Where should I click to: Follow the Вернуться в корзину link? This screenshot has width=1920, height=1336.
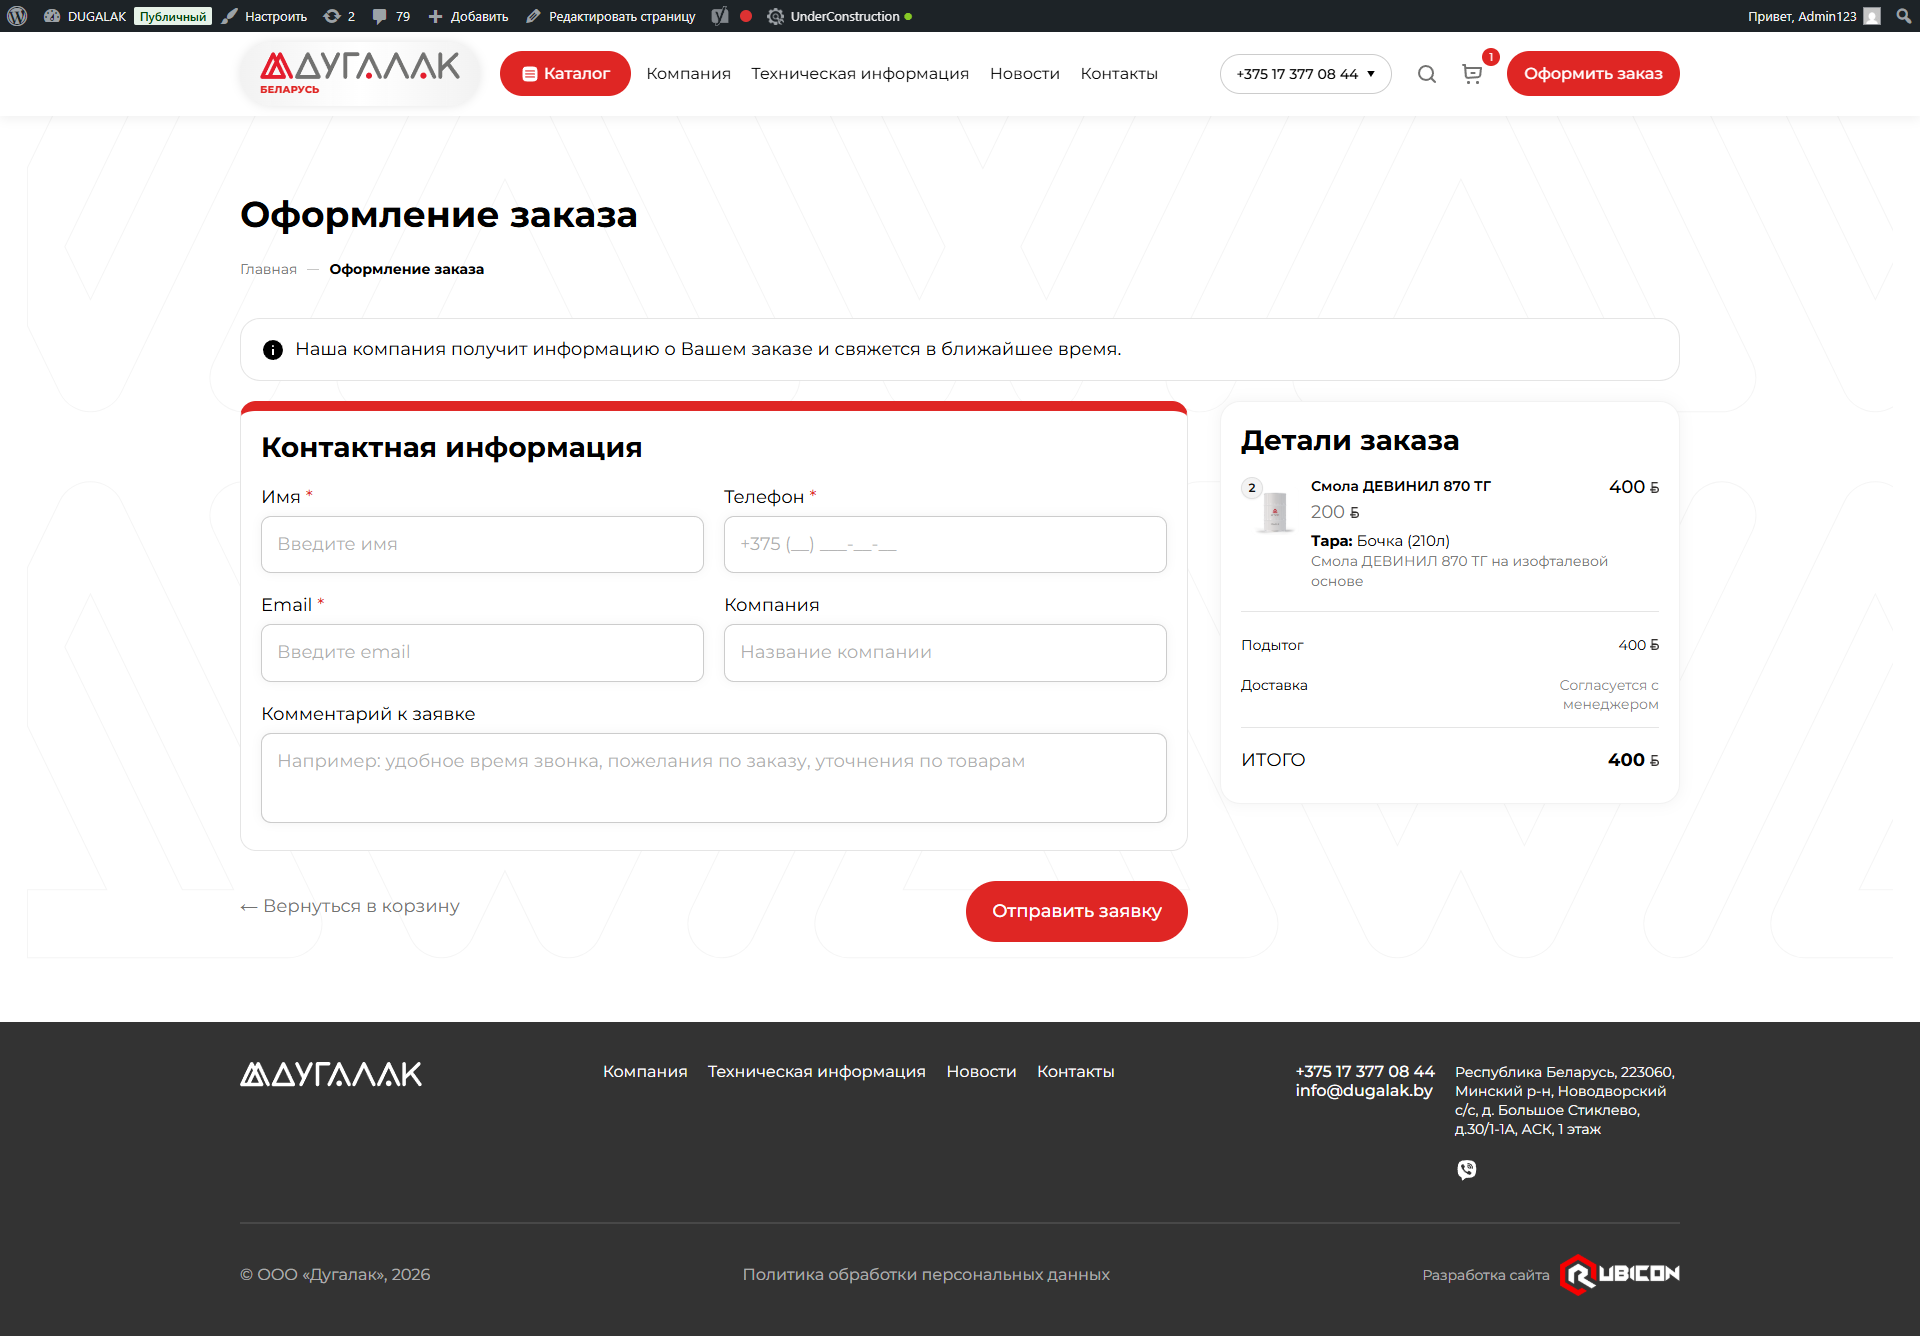pos(349,906)
